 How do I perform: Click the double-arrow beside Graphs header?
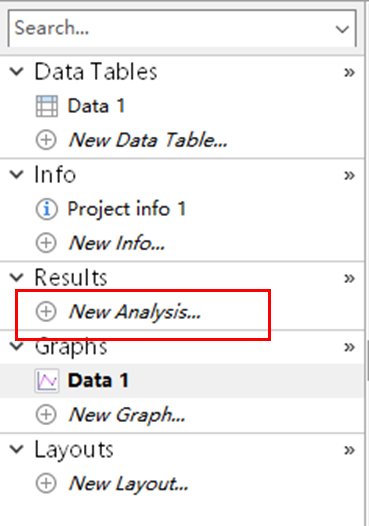349,347
